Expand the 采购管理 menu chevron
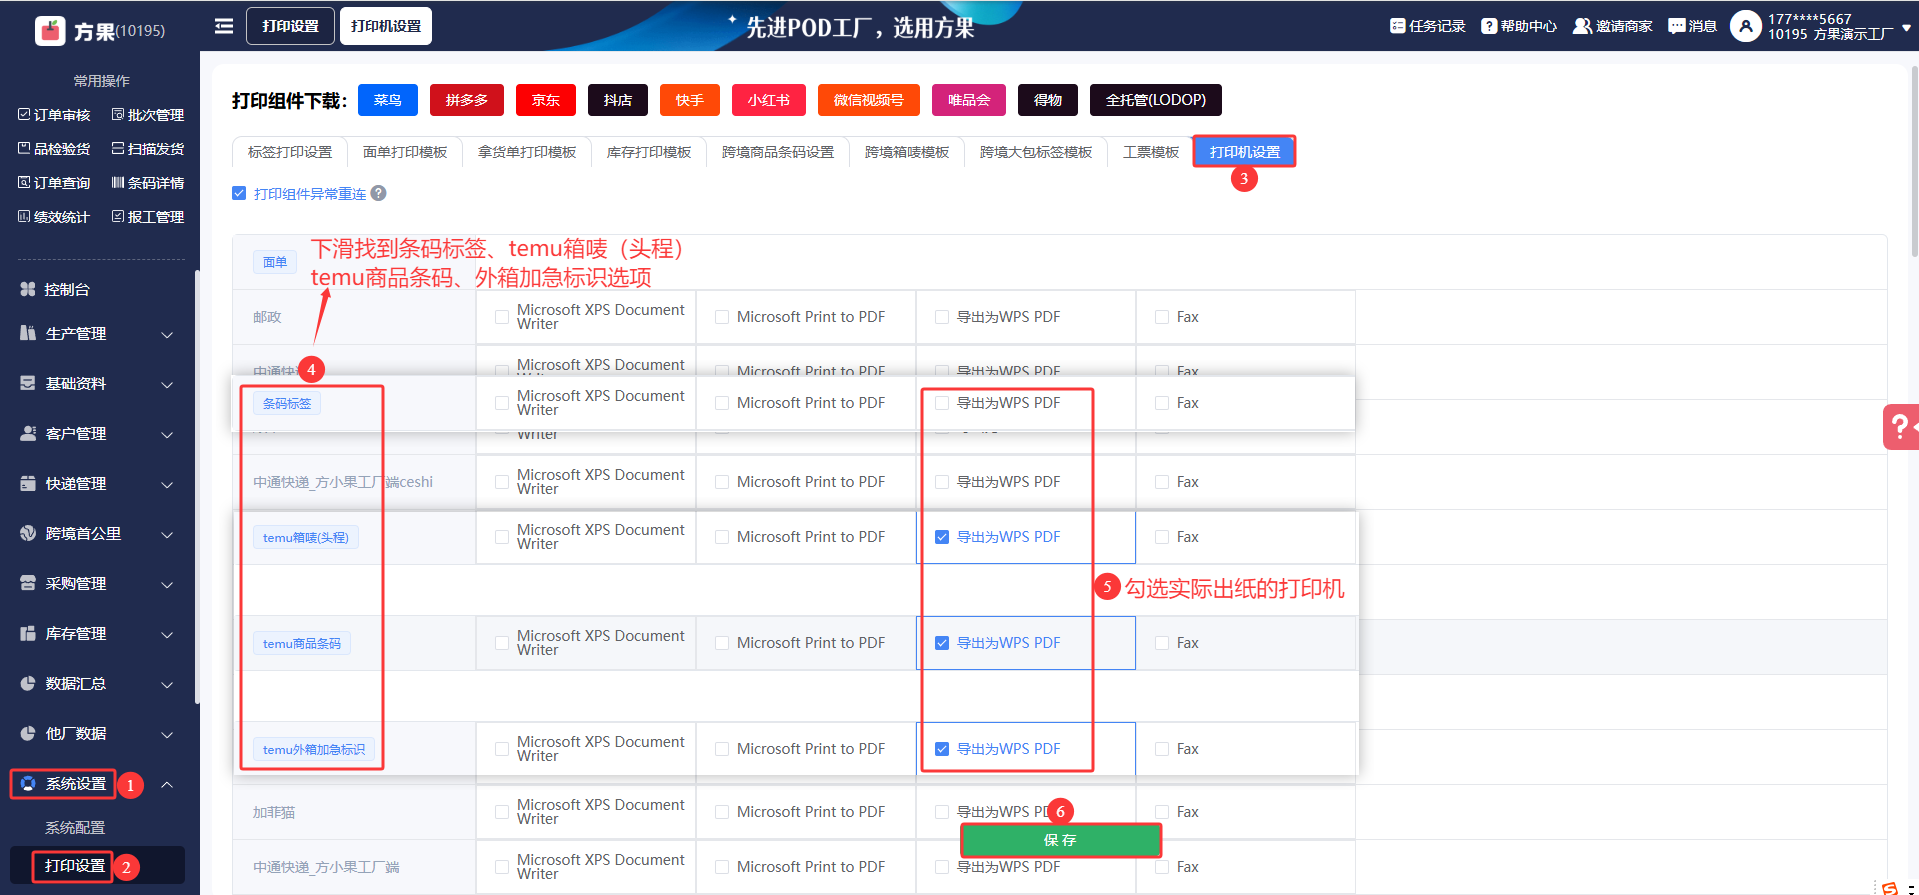Viewport: 1919px width, 895px height. 167,584
